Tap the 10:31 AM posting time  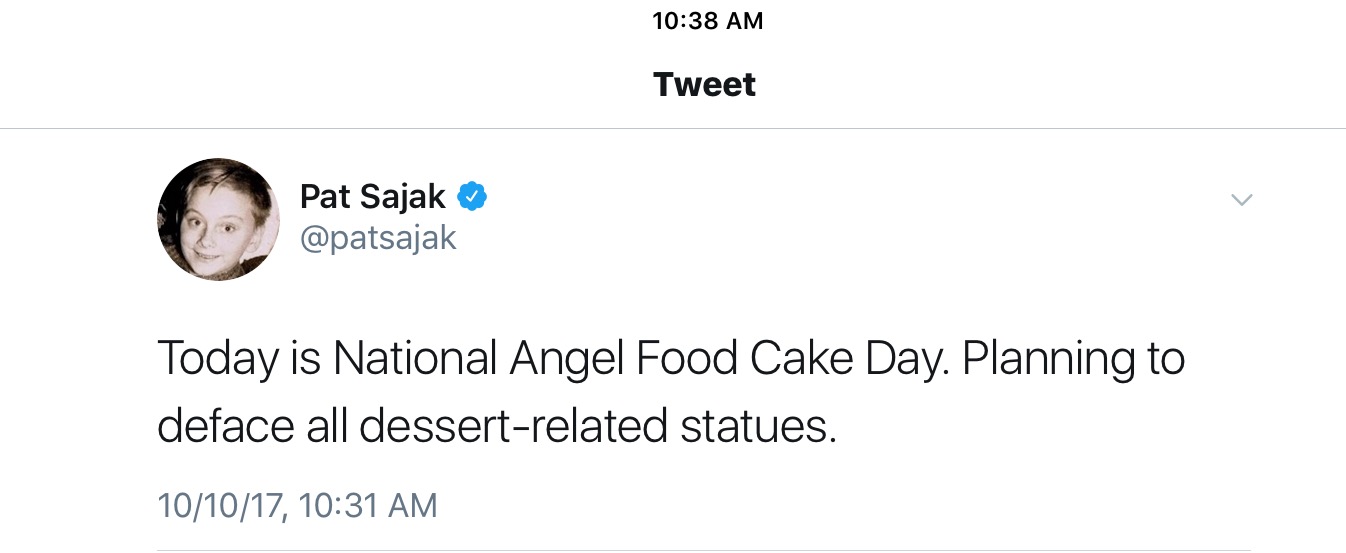click(x=368, y=505)
